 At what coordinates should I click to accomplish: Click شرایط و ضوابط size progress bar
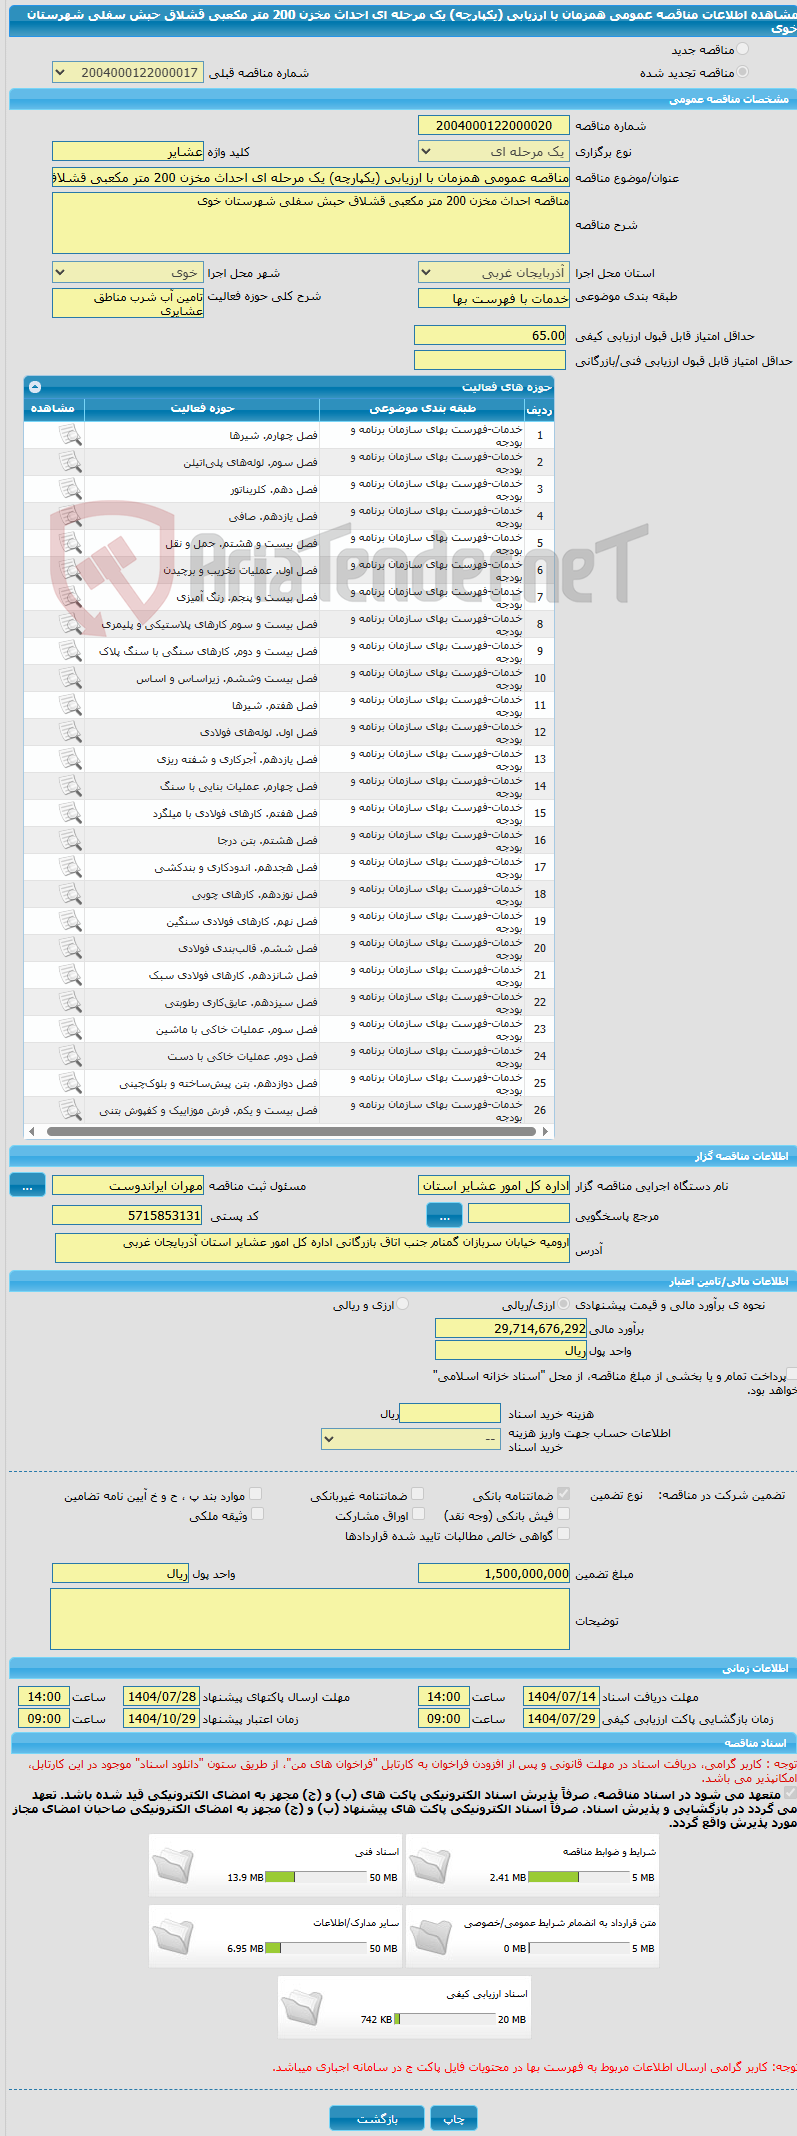tap(579, 1878)
